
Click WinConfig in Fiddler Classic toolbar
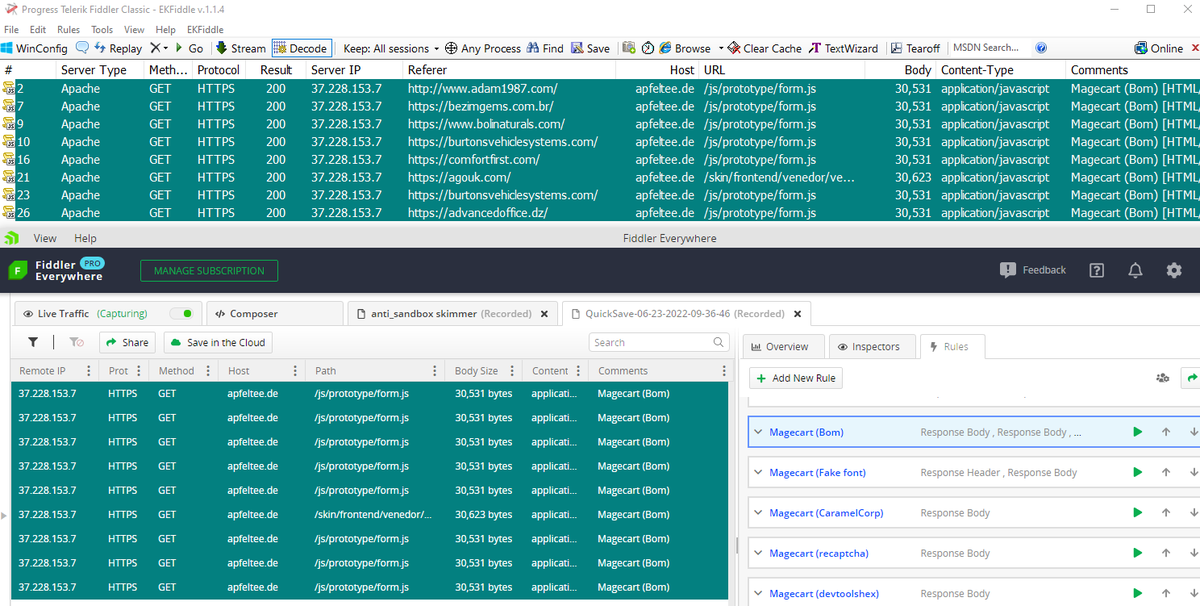click(35, 48)
